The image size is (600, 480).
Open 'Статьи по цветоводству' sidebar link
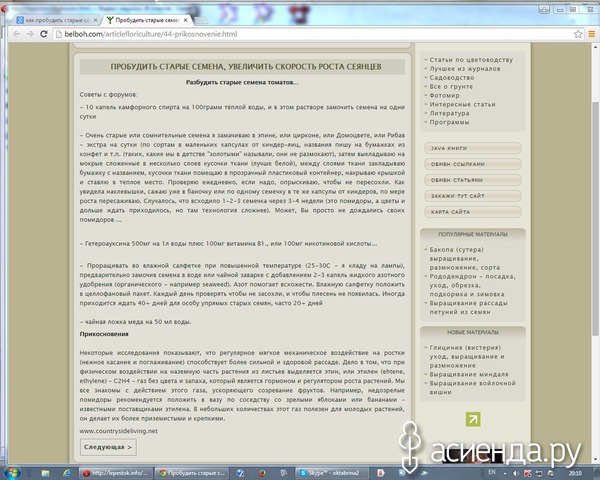tap(471, 60)
